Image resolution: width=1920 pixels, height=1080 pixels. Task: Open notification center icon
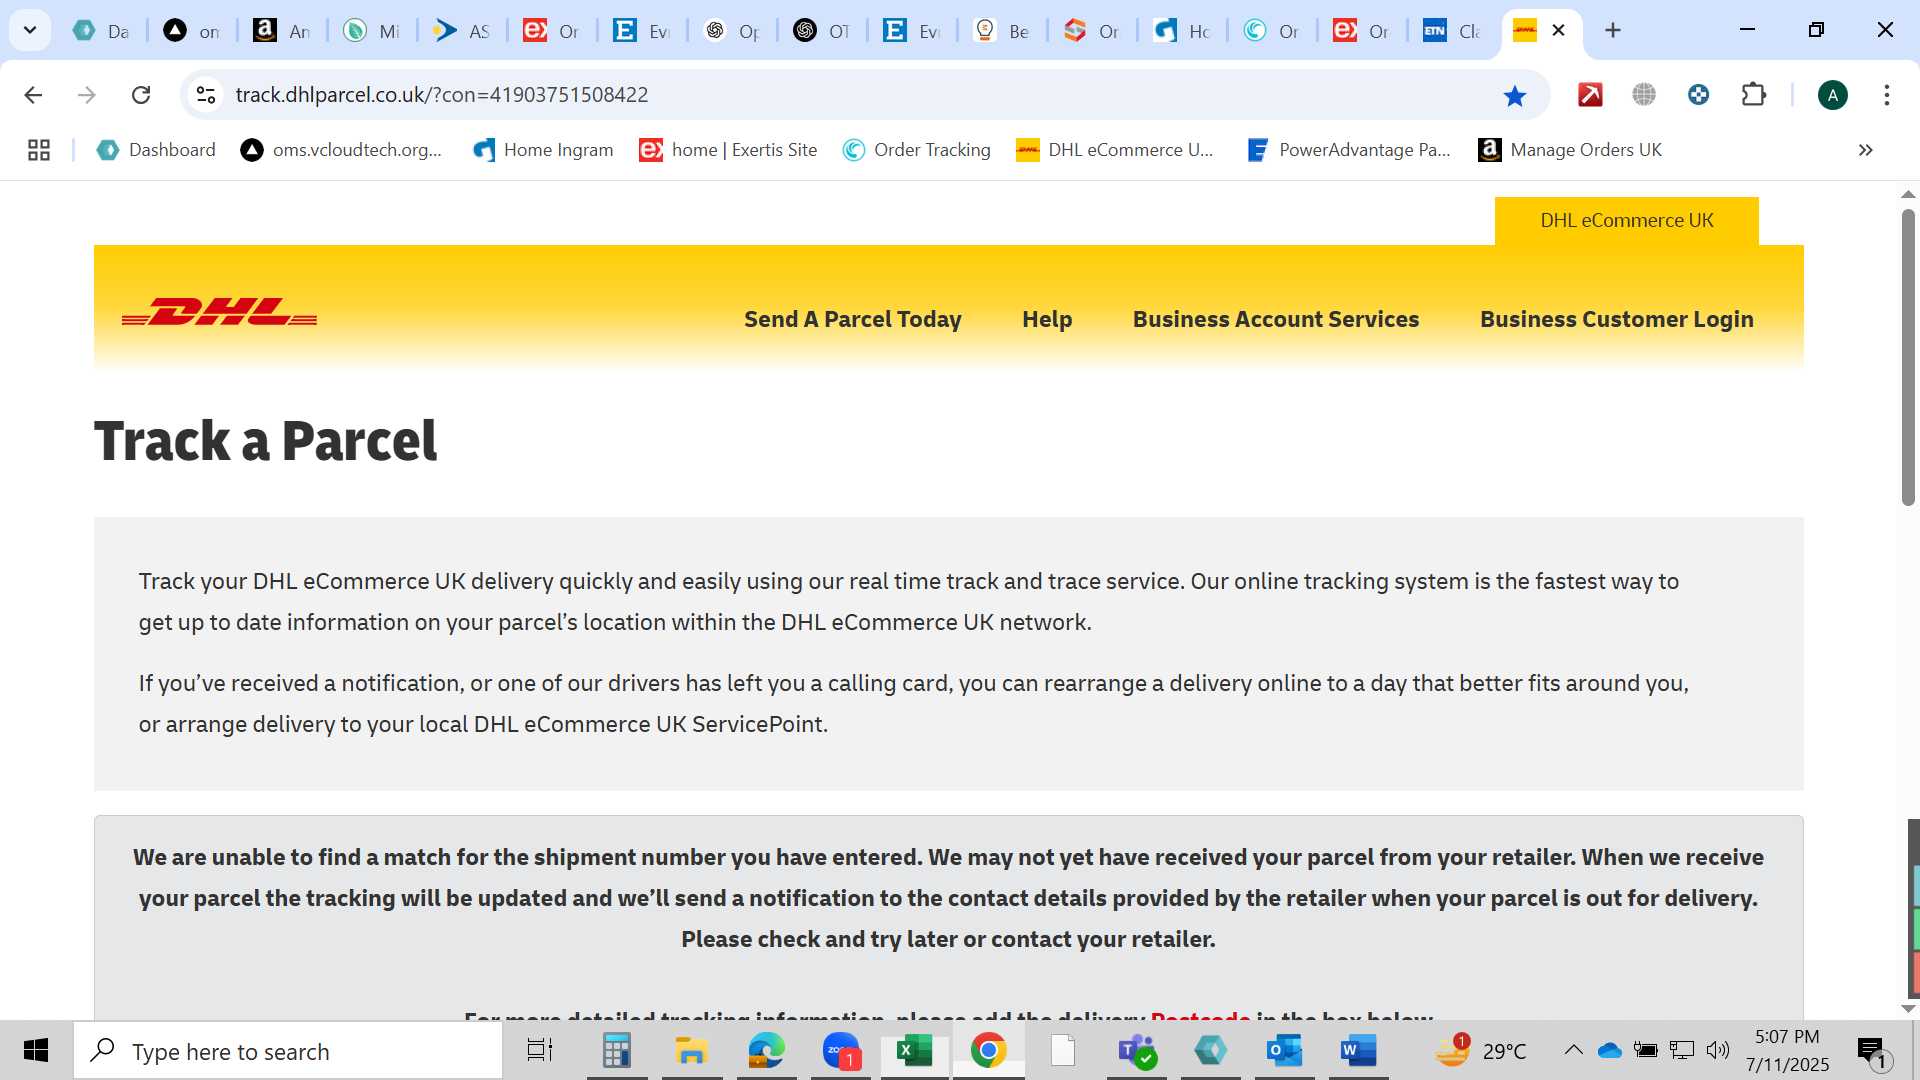click(x=1873, y=1051)
